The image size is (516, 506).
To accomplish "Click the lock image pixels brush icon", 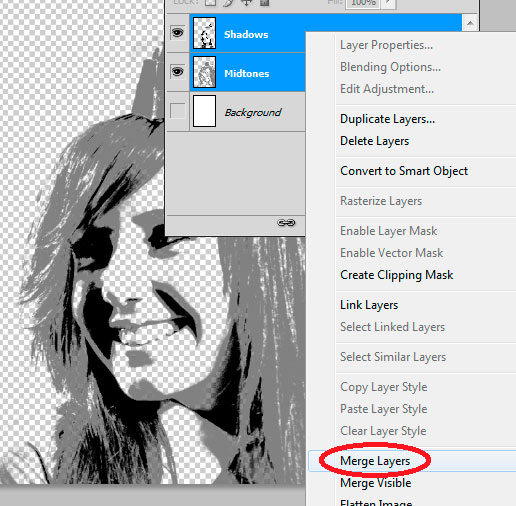I will click(229, 2).
